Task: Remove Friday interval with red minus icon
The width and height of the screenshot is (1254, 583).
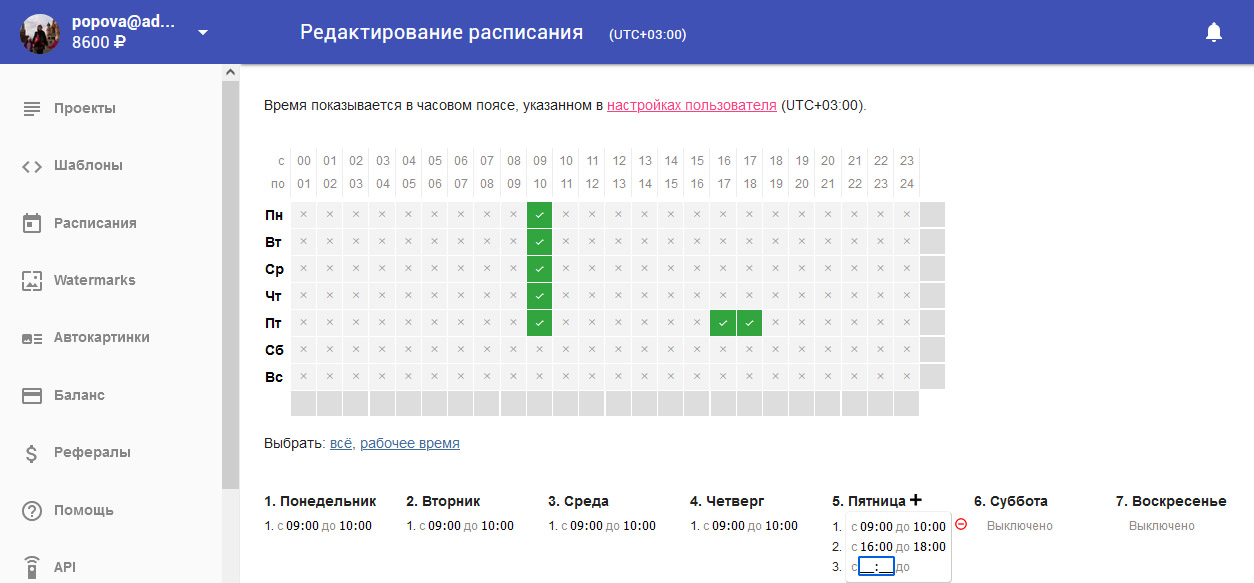Action: click(961, 524)
